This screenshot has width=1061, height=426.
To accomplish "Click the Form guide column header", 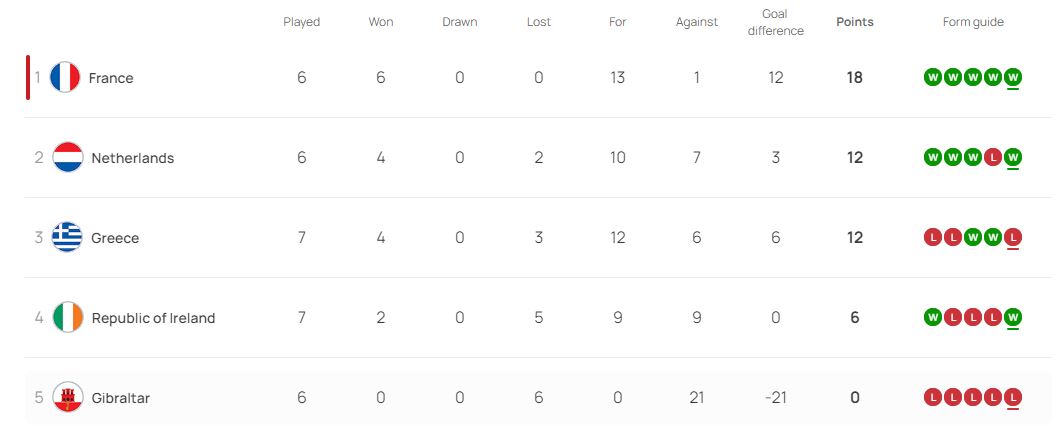I will tap(973, 22).
